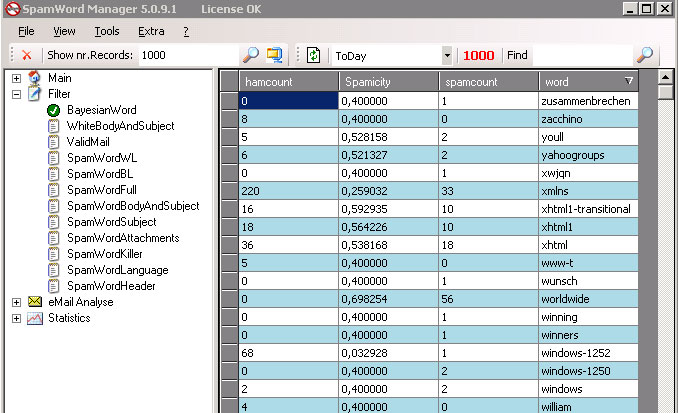This screenshot has height=413, width=678.
Task: Click Spamicity 0,032928 cell
Action: click(x=388, y=353)
